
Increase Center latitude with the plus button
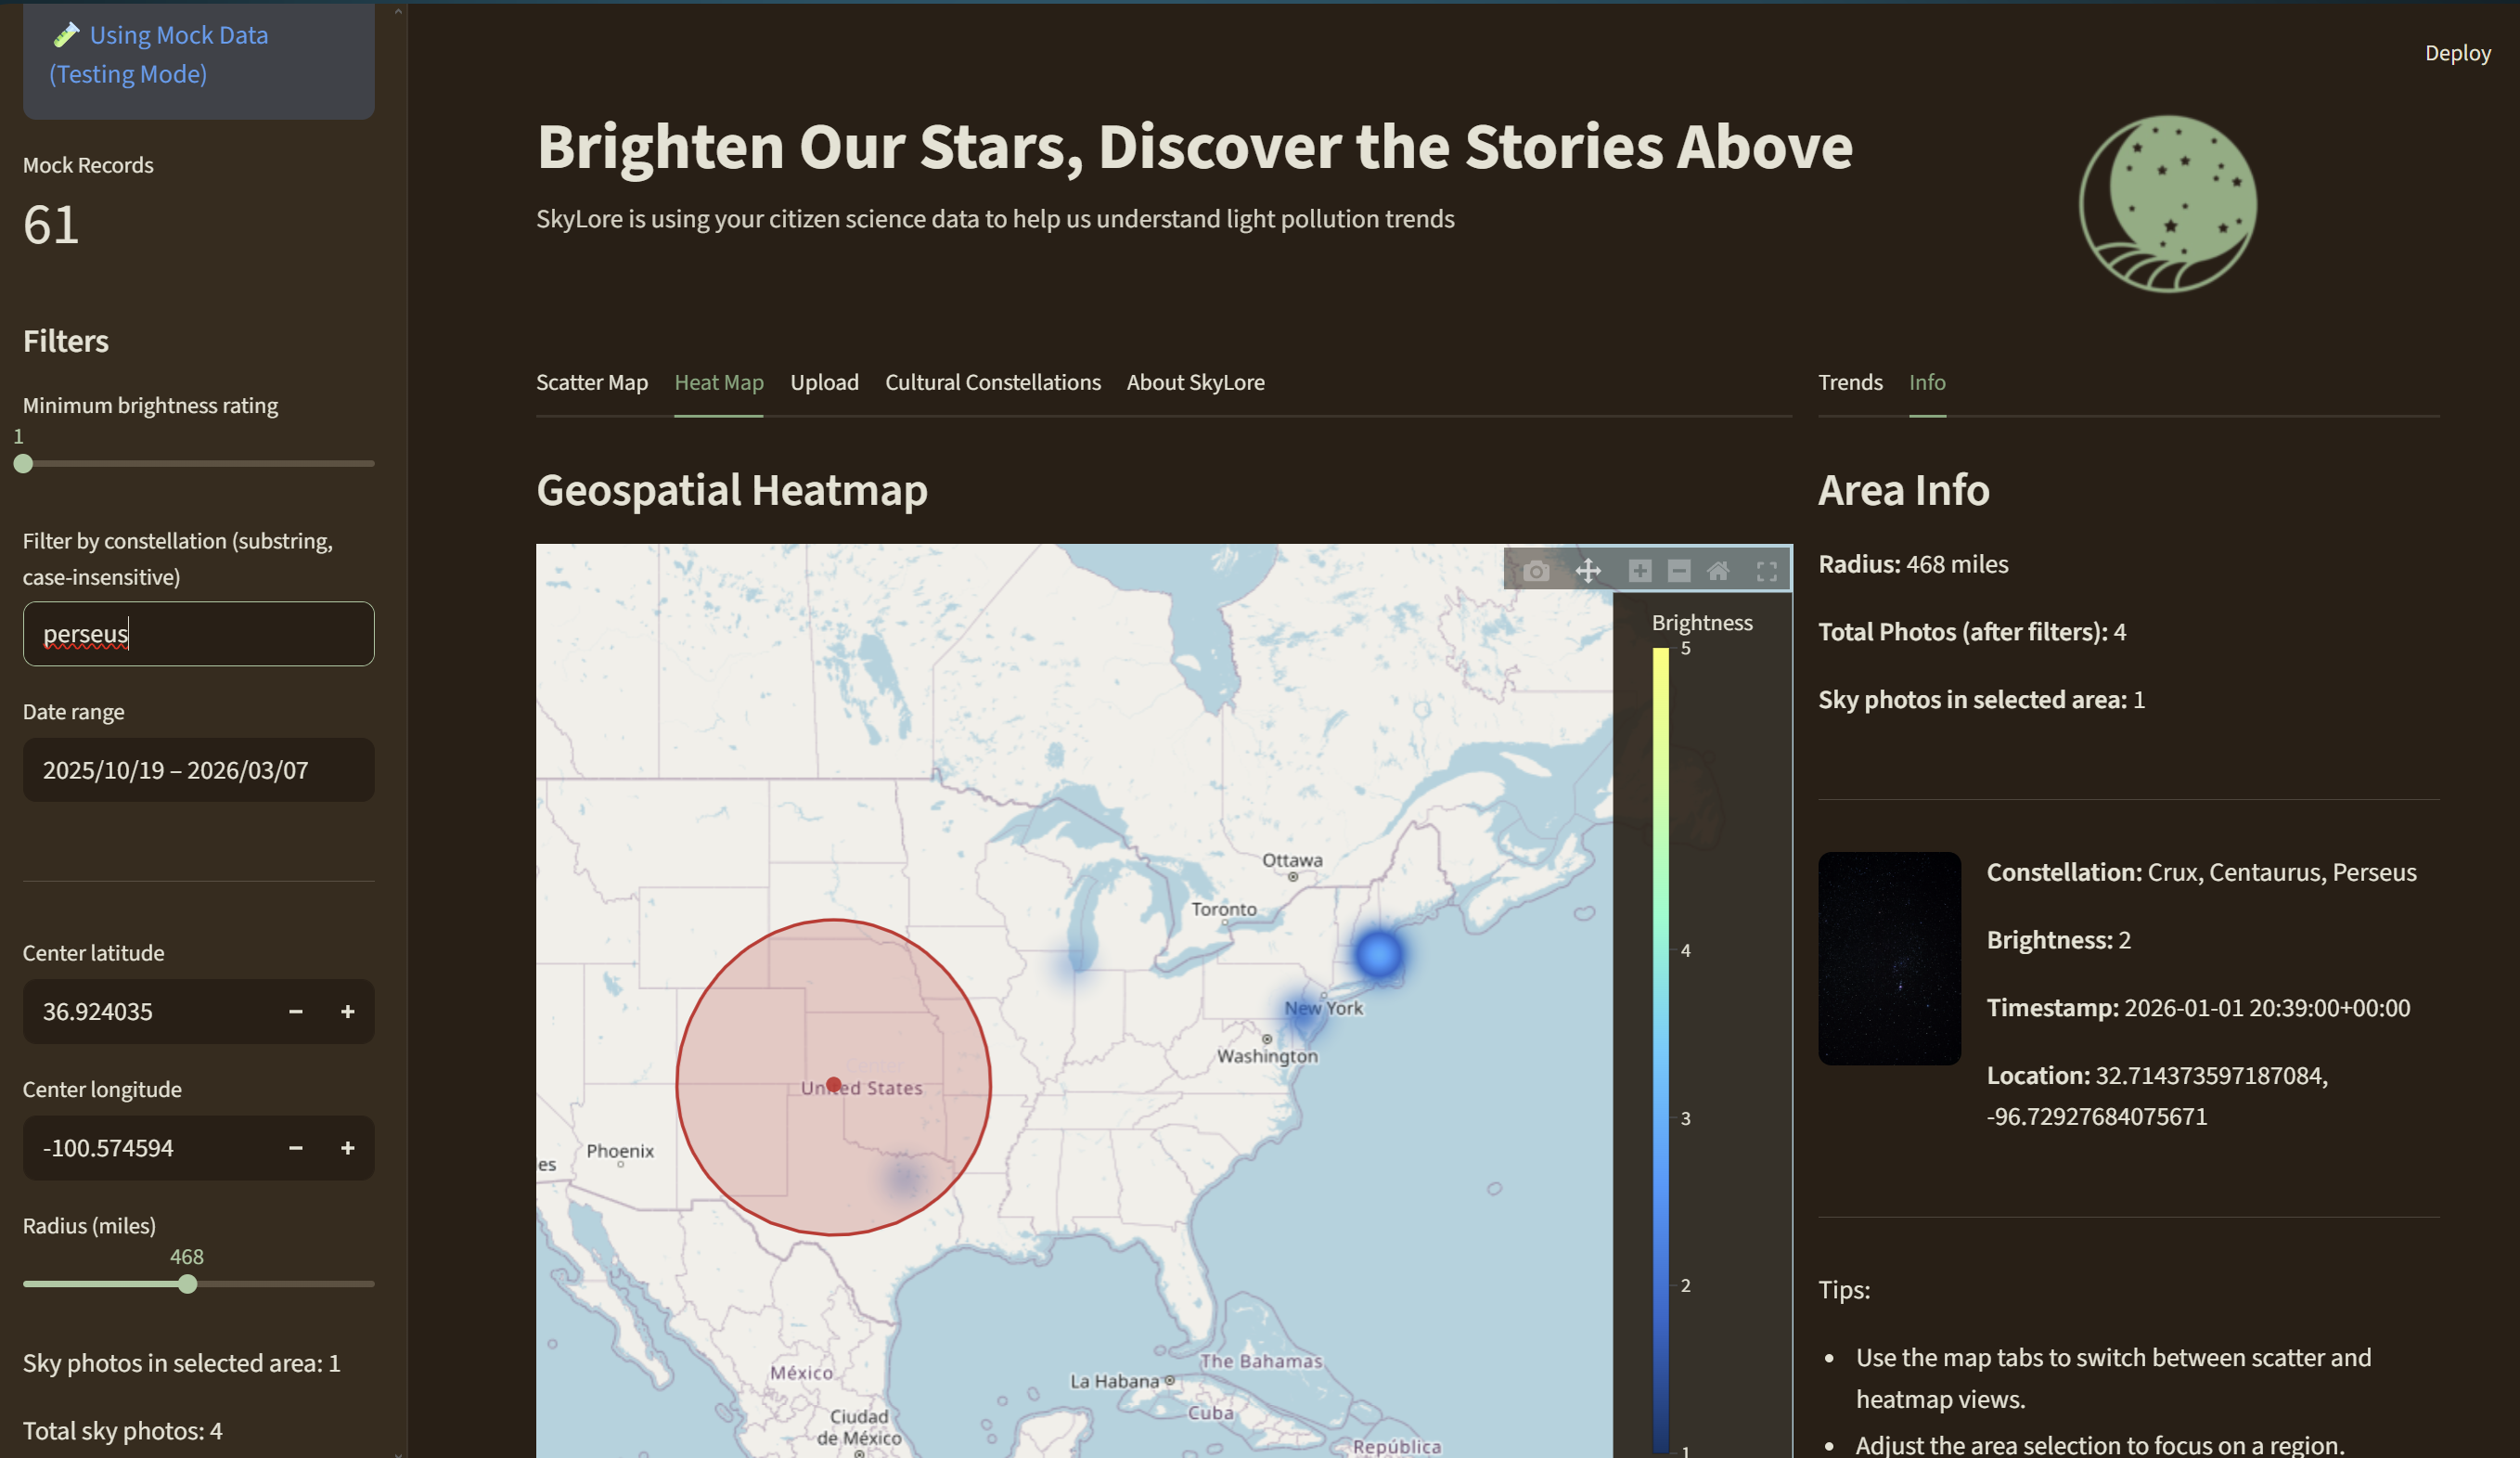(347, 1011)
